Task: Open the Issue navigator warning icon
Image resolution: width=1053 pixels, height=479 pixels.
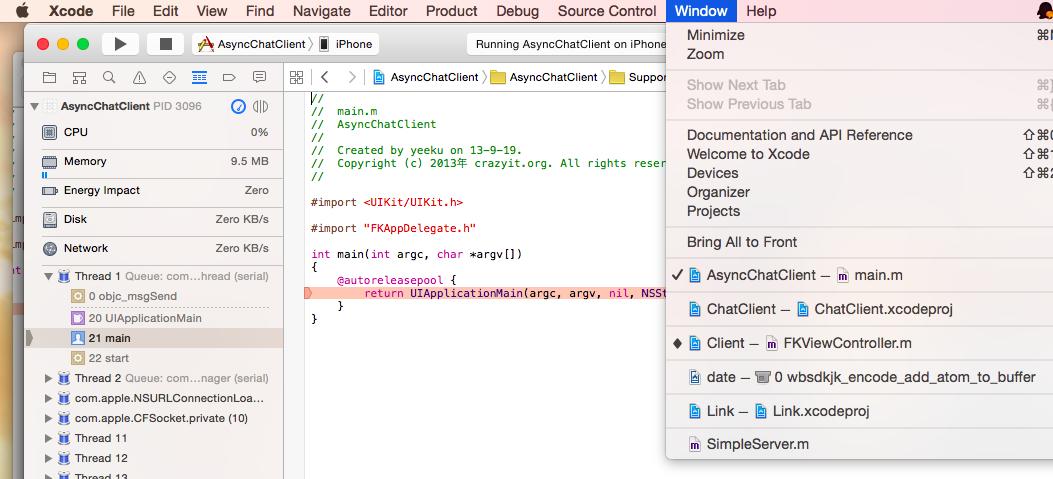Action: [139, 77]
